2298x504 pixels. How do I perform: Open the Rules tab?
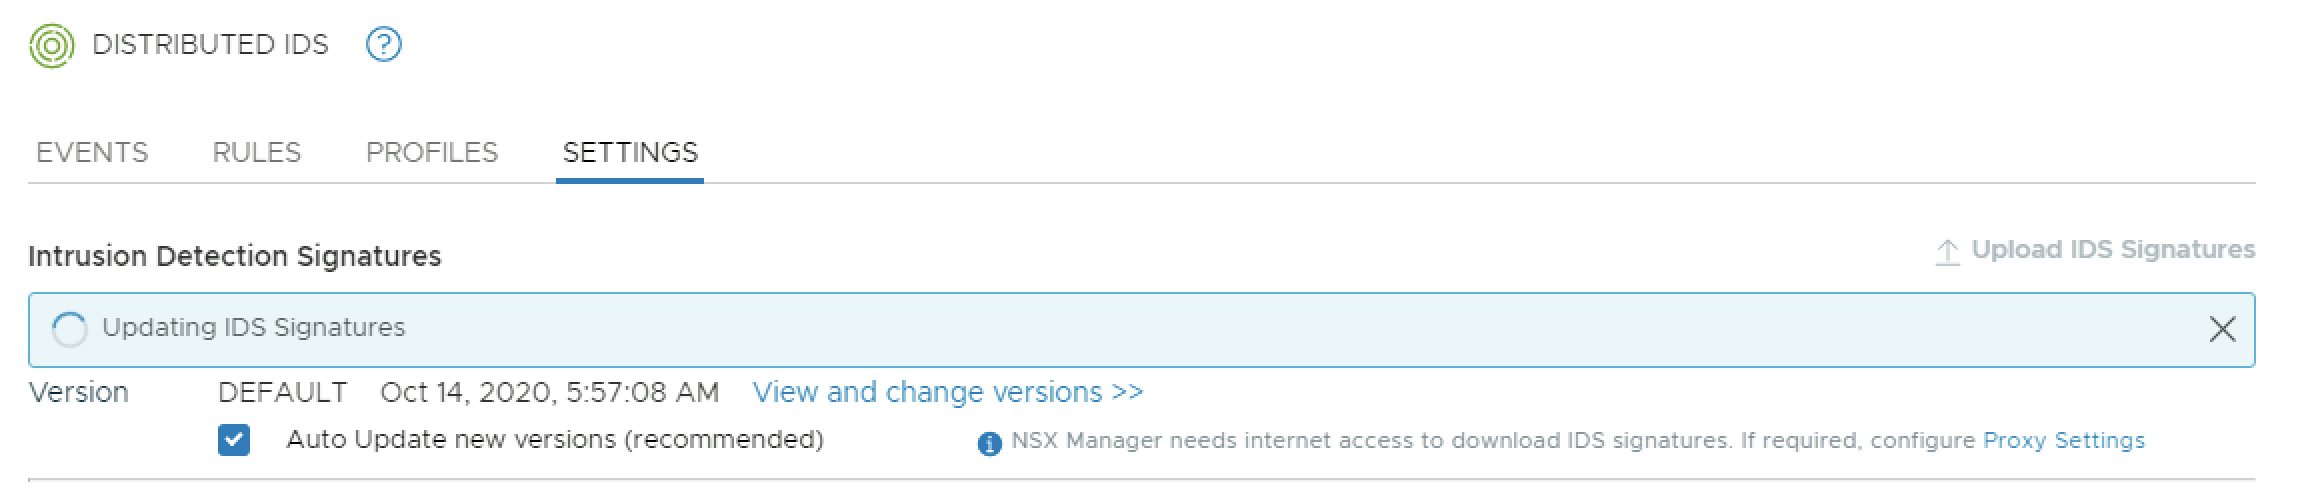pyautogui.click(x=257, y=153)
